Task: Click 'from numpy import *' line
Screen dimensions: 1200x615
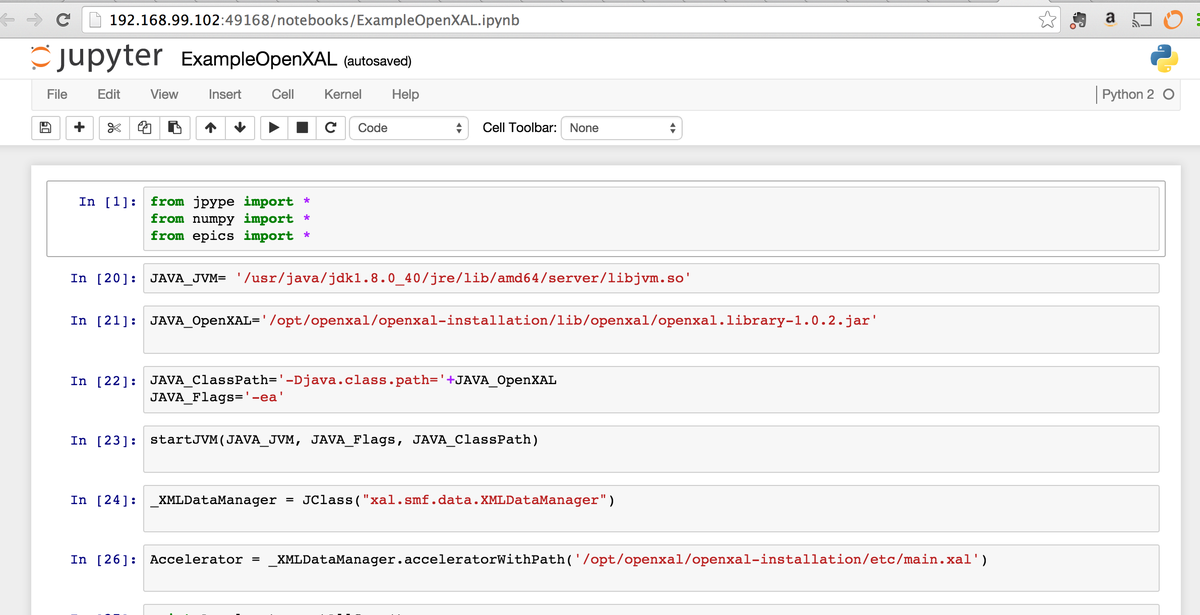Action: click(x=231, y=219)
